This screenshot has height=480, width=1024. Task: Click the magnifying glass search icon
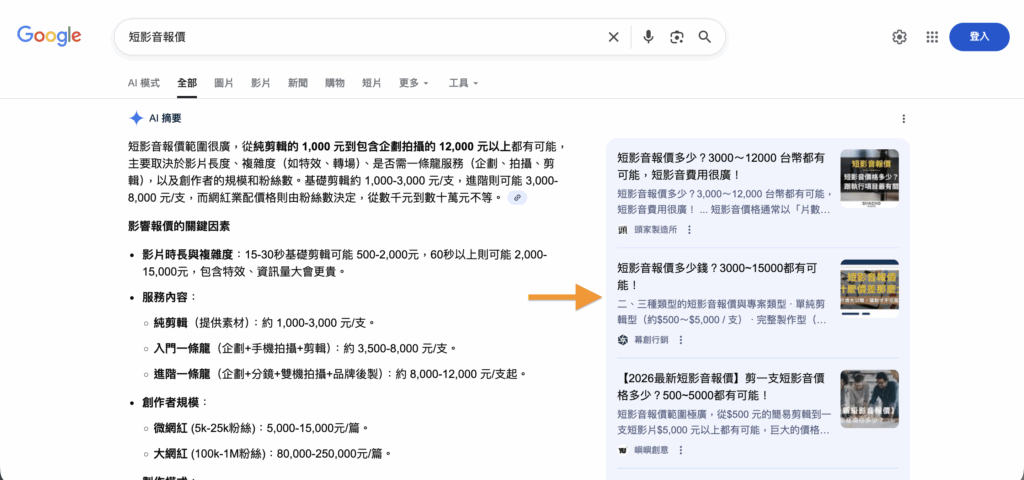(x=705, y=37)
